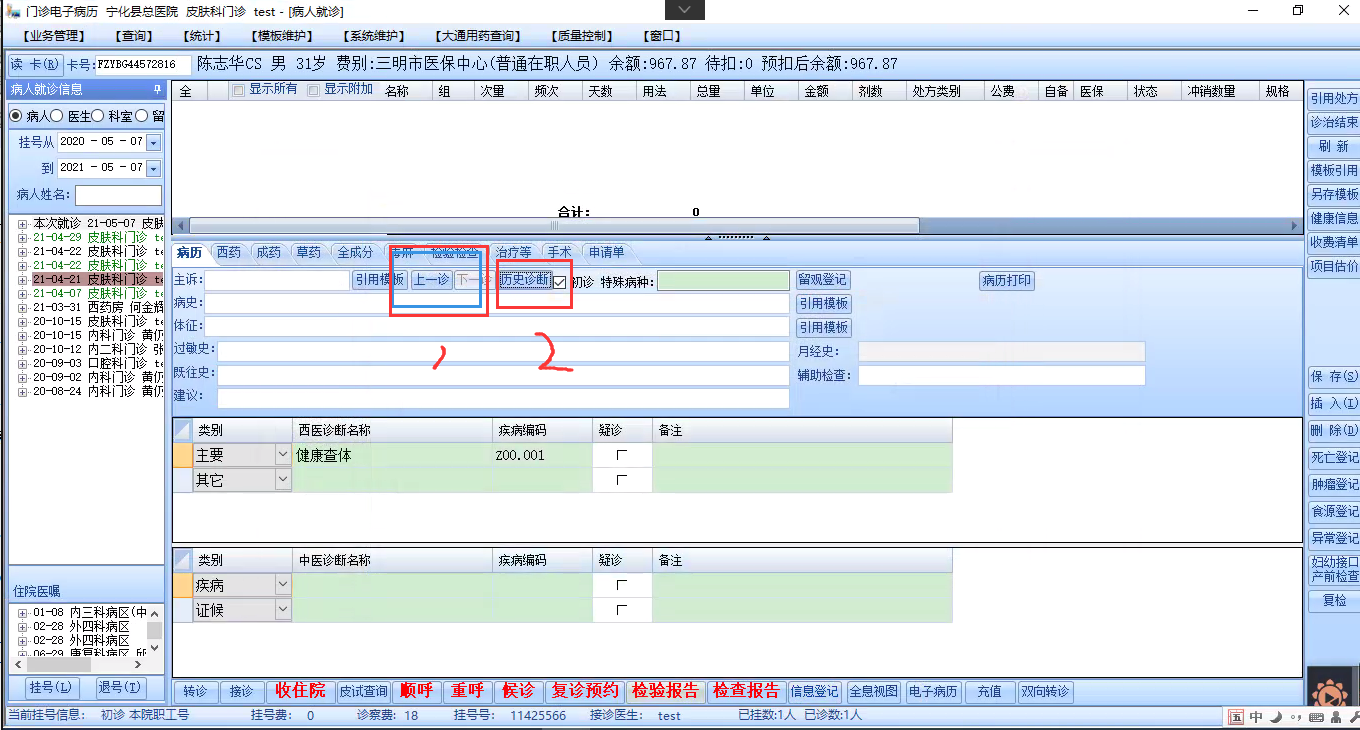Click the 电子病历 button
The height and width of the screenshot is (730, 1360).
click(x=931, y=691)
